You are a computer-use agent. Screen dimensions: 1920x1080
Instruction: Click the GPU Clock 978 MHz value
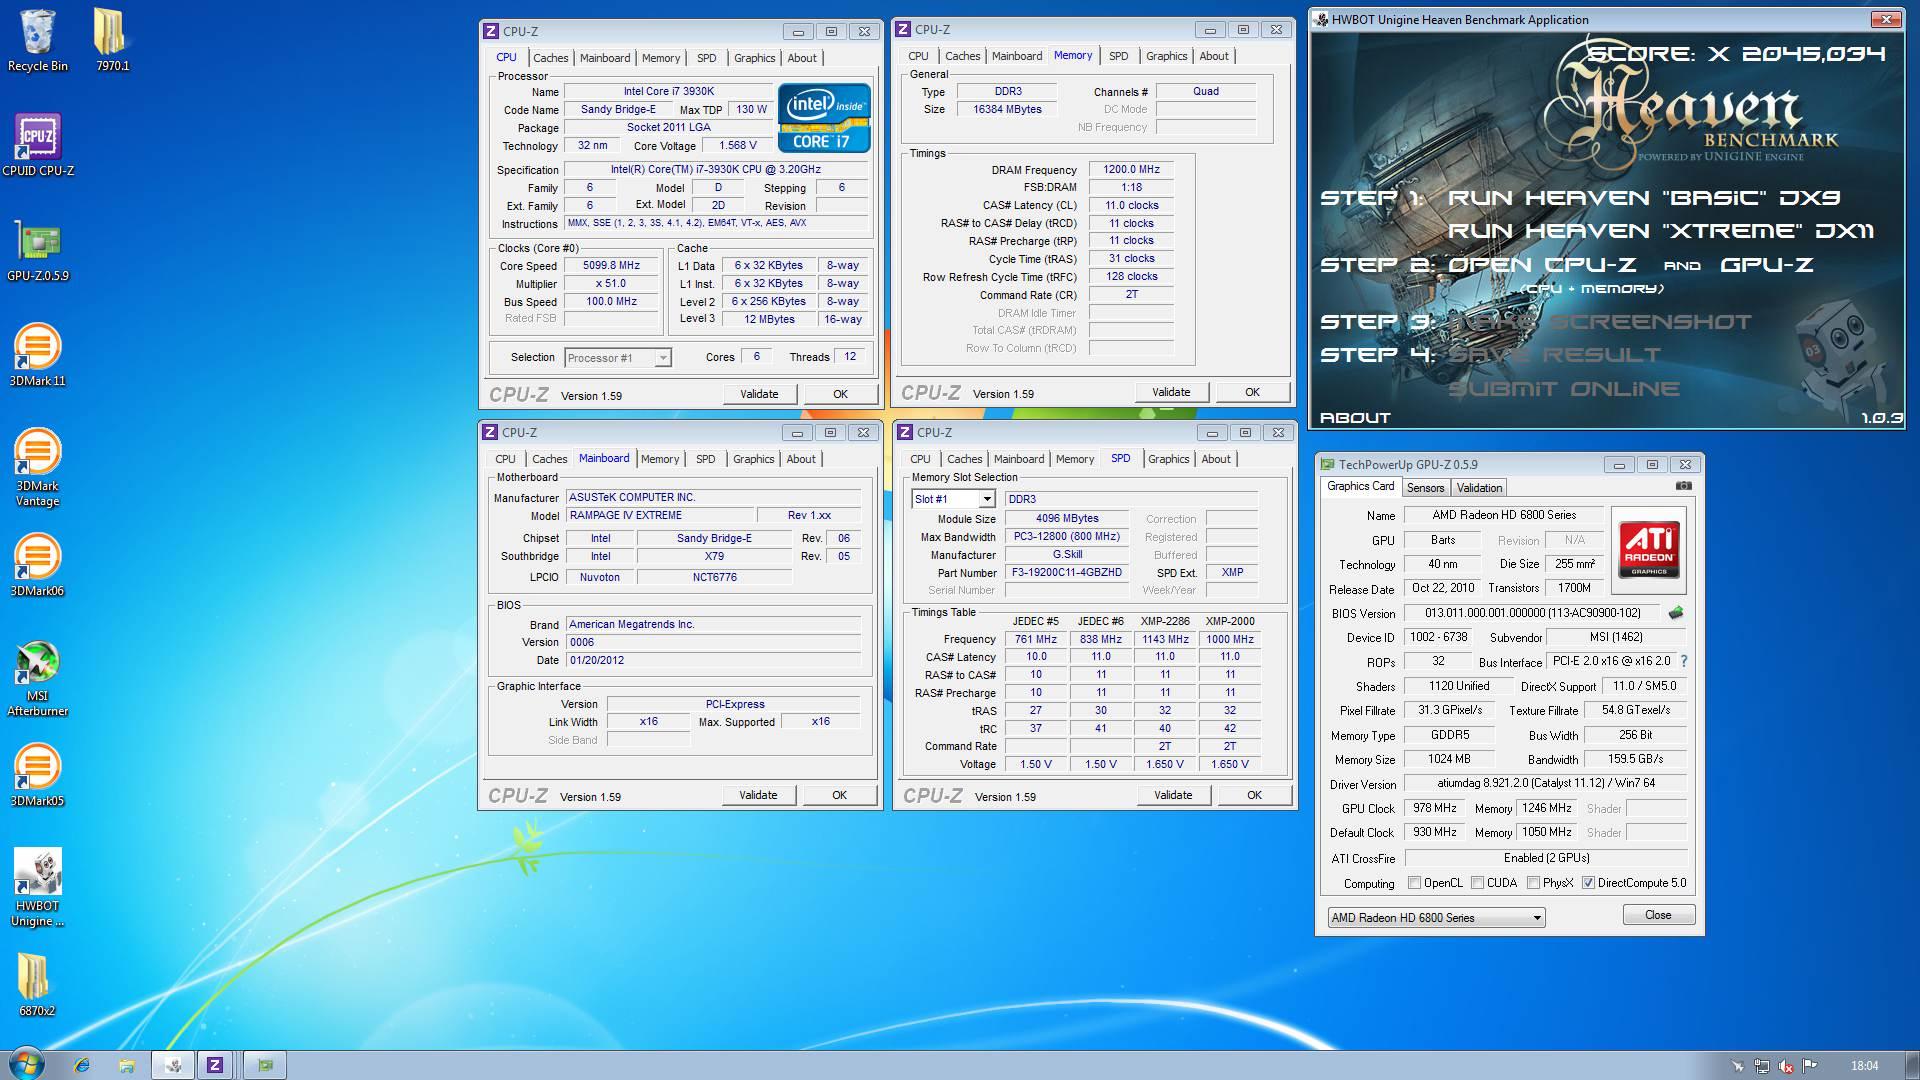(1435, 808)
